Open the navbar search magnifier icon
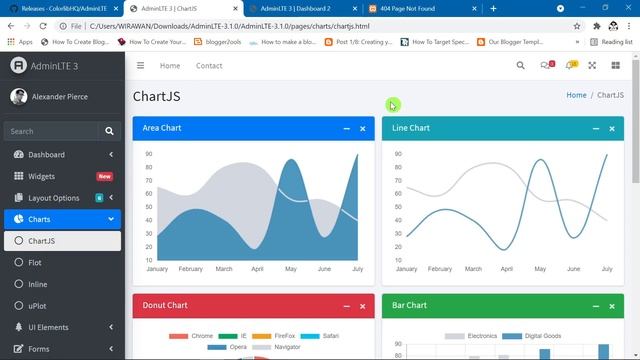Image resolution: width=640 pixels, height=360 pixels. (x=520, y=65)
